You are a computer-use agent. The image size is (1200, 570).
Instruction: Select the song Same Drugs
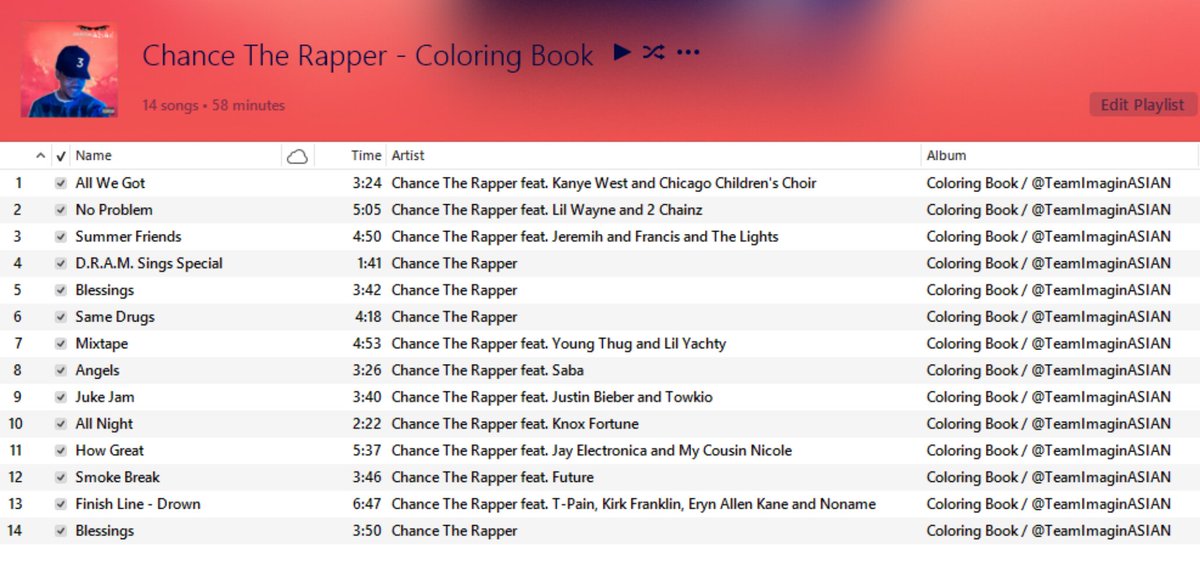(x=115, y=317)
